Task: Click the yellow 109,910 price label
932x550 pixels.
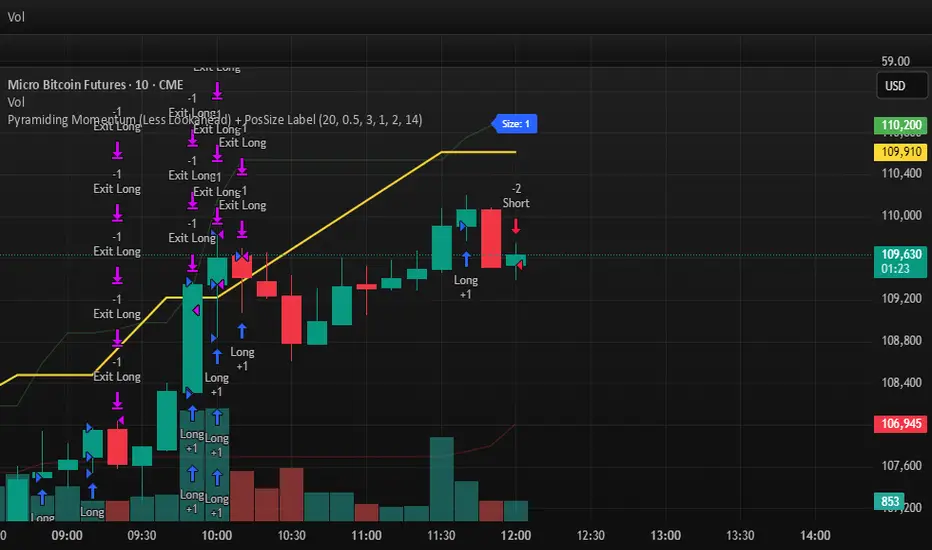Action: pyautogui.click(x=901, y=152)
